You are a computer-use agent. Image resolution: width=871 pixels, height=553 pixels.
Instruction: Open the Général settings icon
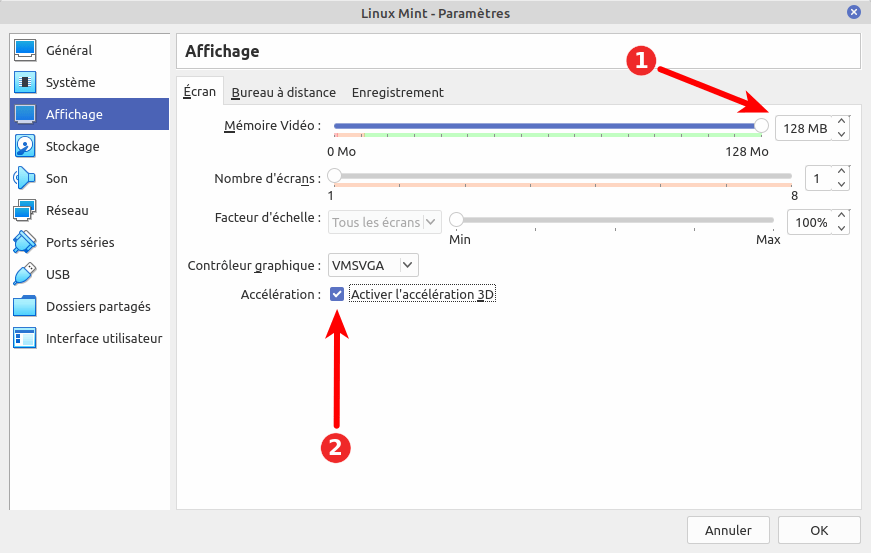pos(25,50)
